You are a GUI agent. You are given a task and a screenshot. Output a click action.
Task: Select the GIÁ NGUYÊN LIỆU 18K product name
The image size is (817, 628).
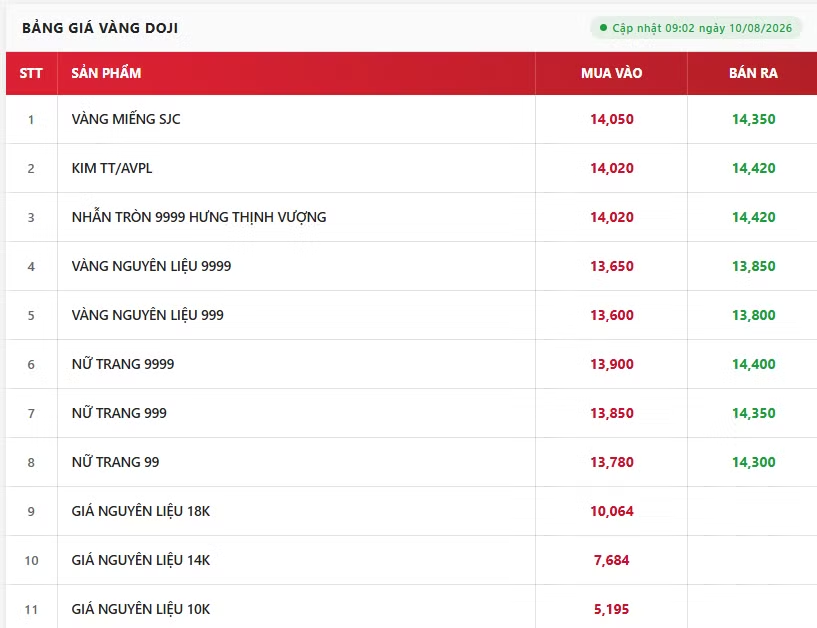(141, 511)
